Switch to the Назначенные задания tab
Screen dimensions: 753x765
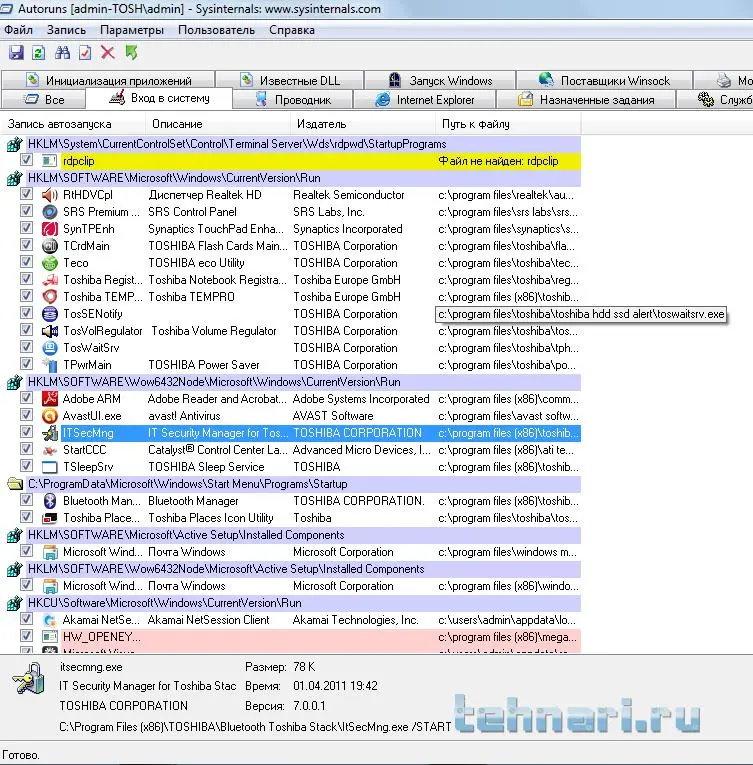[588, 100]
